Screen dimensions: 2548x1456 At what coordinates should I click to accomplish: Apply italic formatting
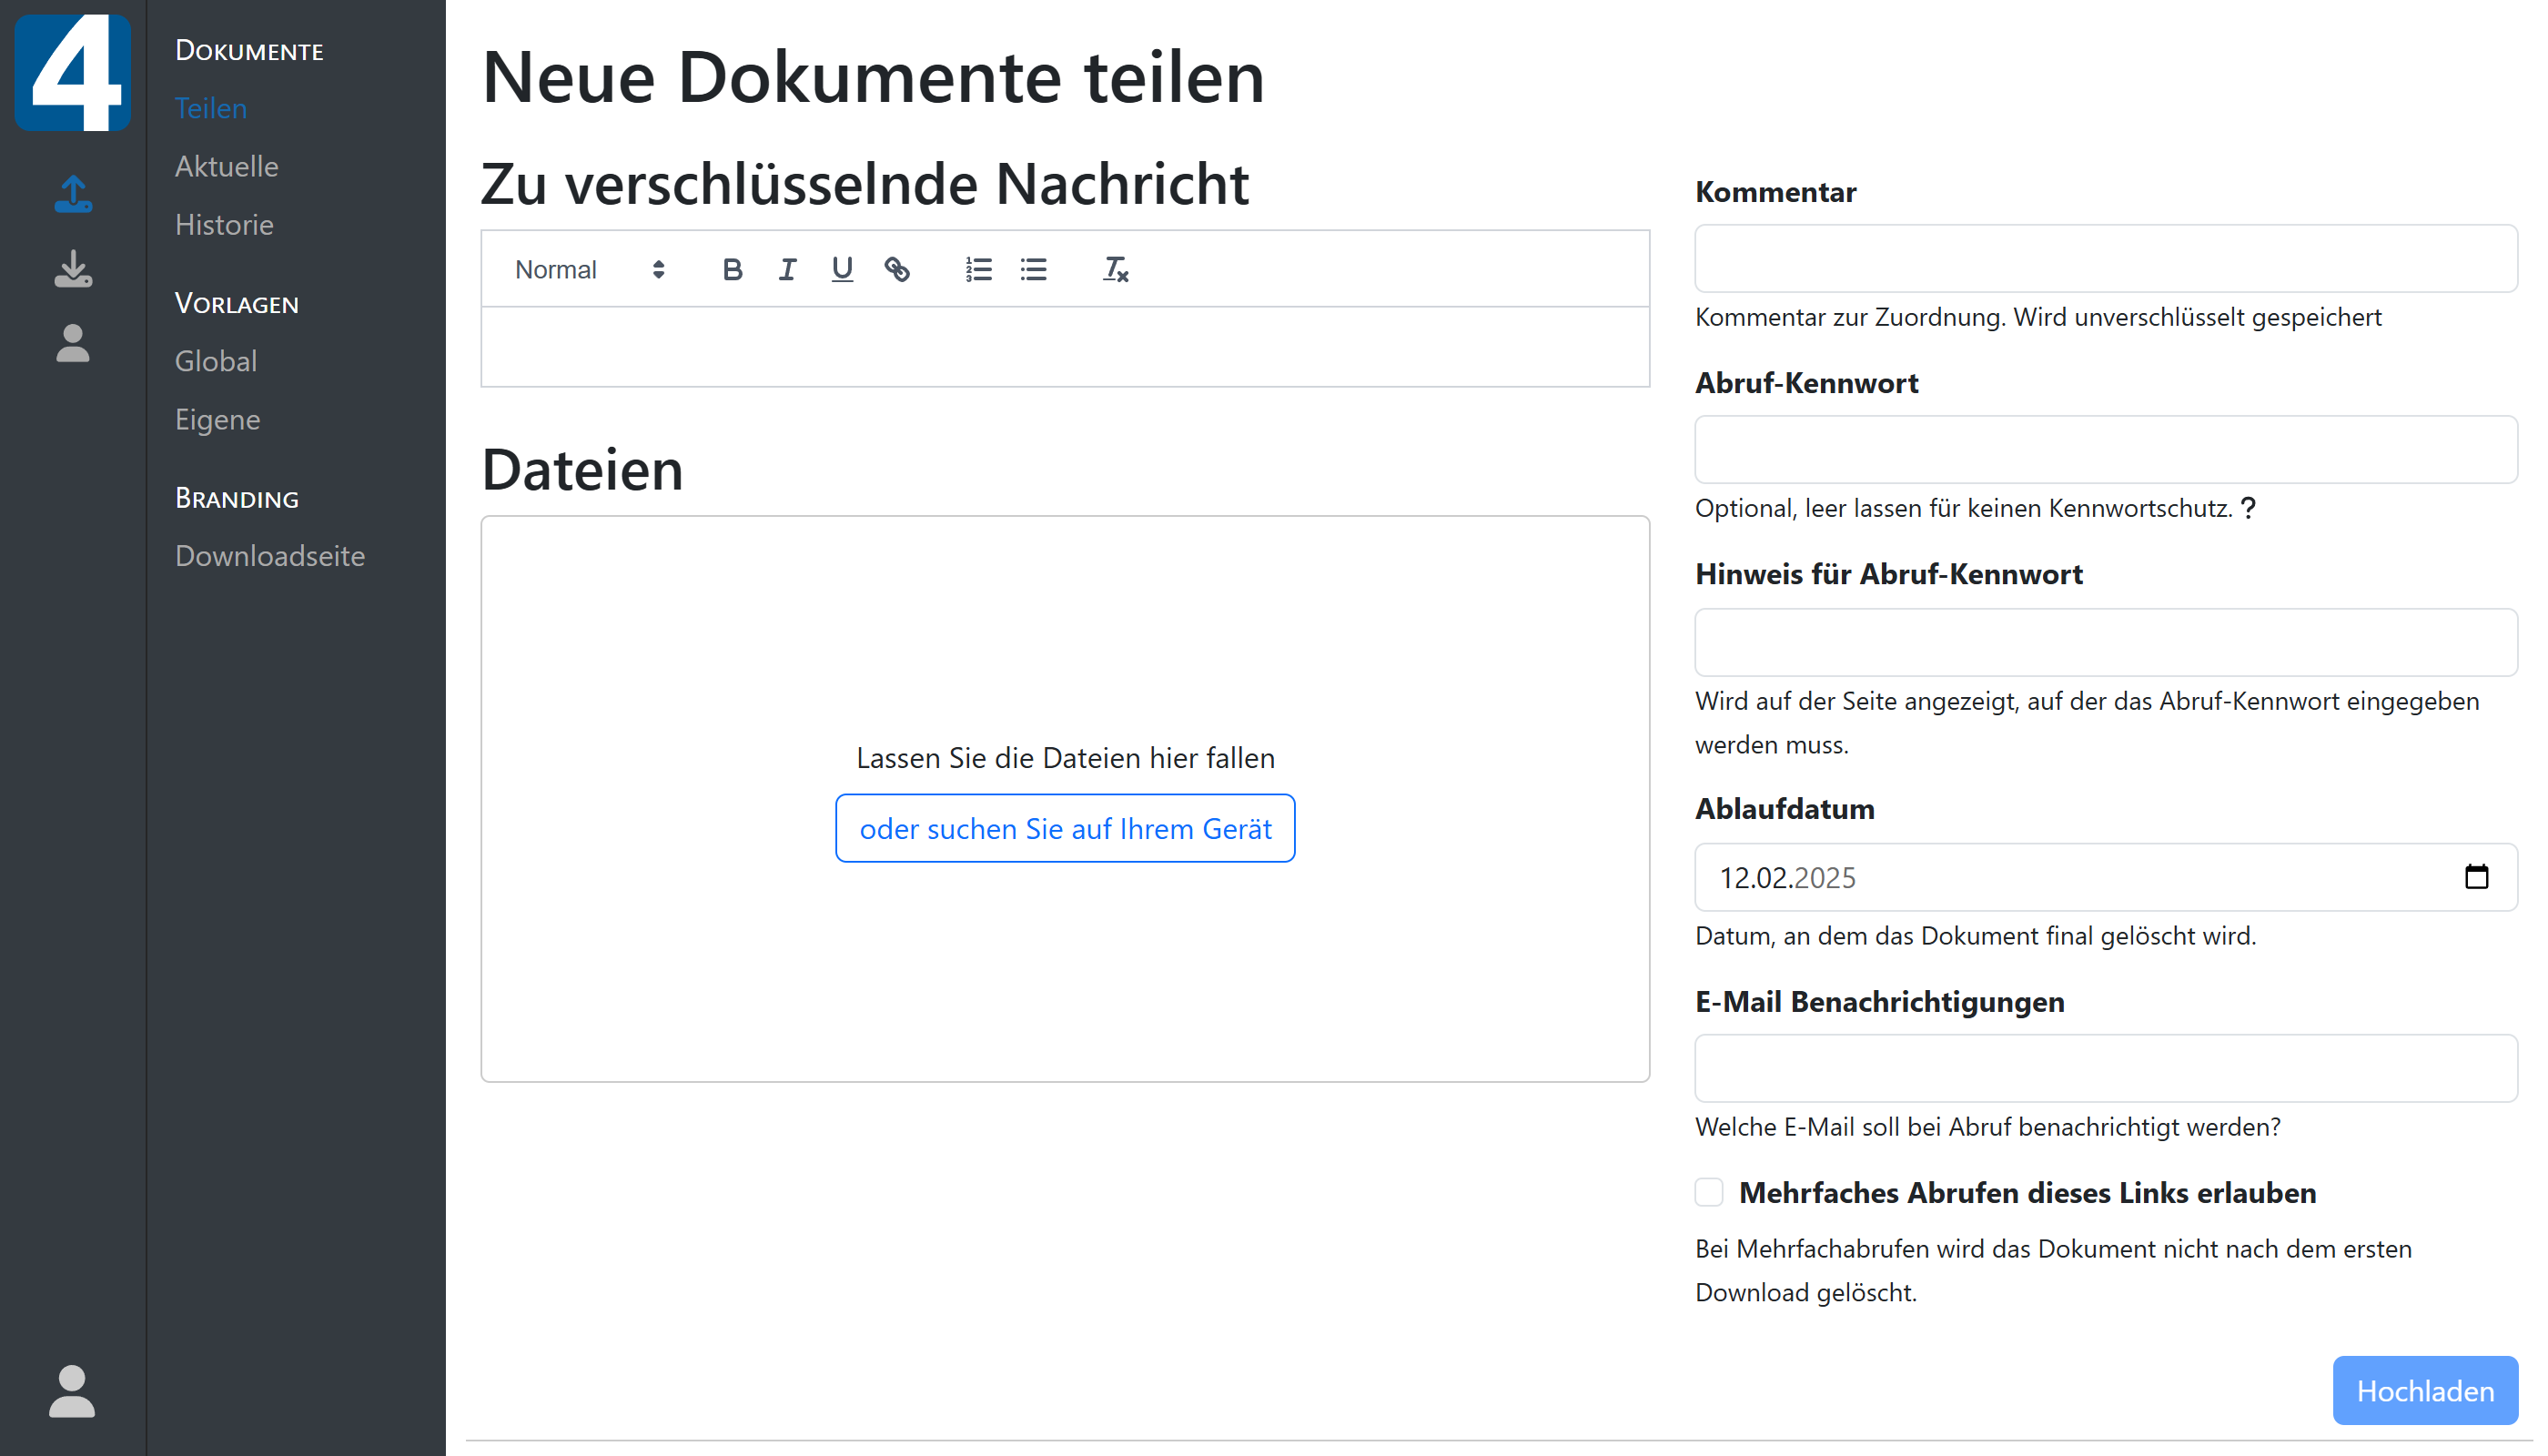[787, 269]
